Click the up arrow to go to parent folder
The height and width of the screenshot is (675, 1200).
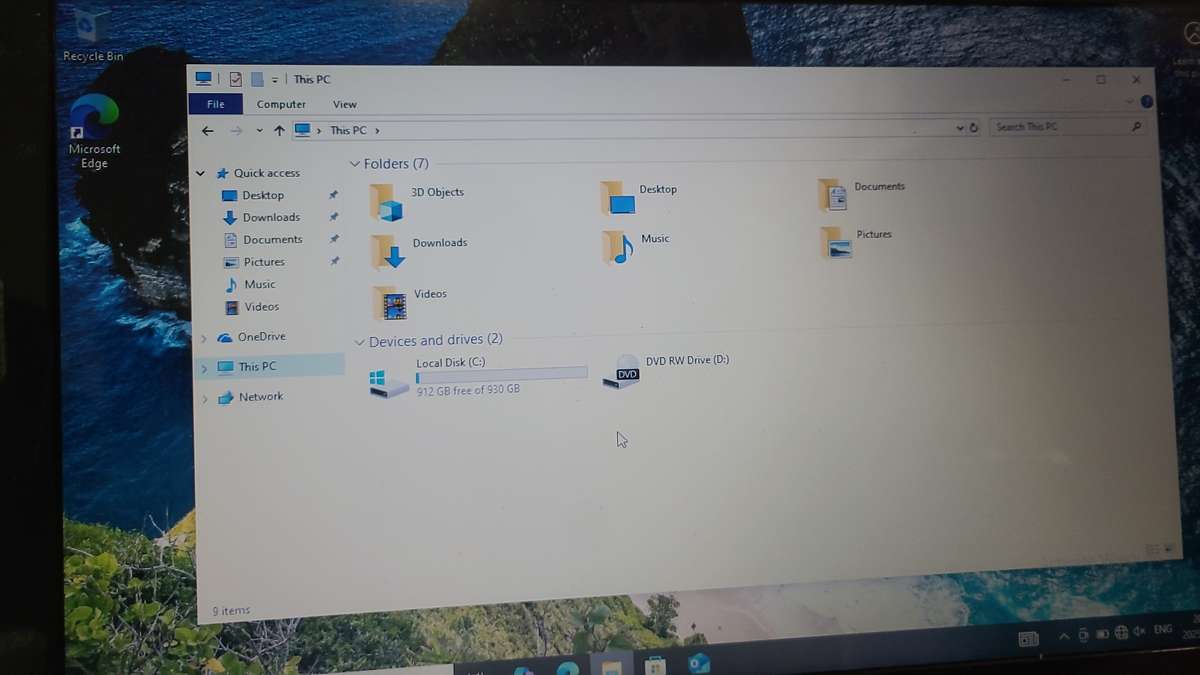278,130
